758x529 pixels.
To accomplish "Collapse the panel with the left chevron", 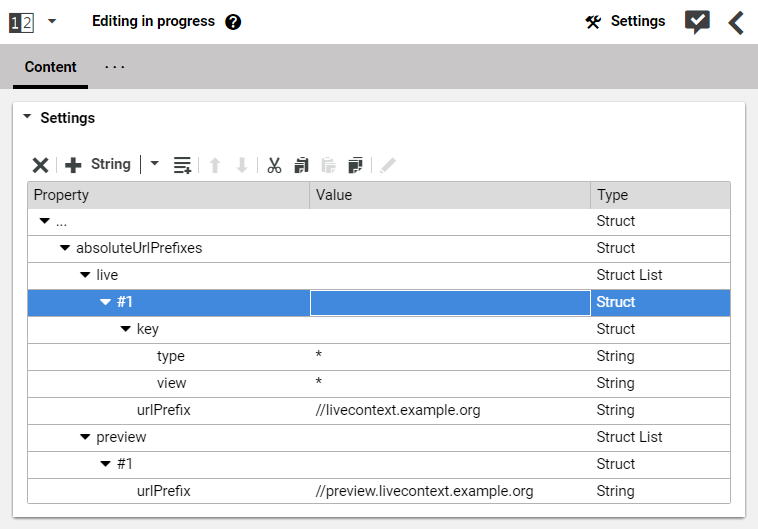I will pos(736,23).
